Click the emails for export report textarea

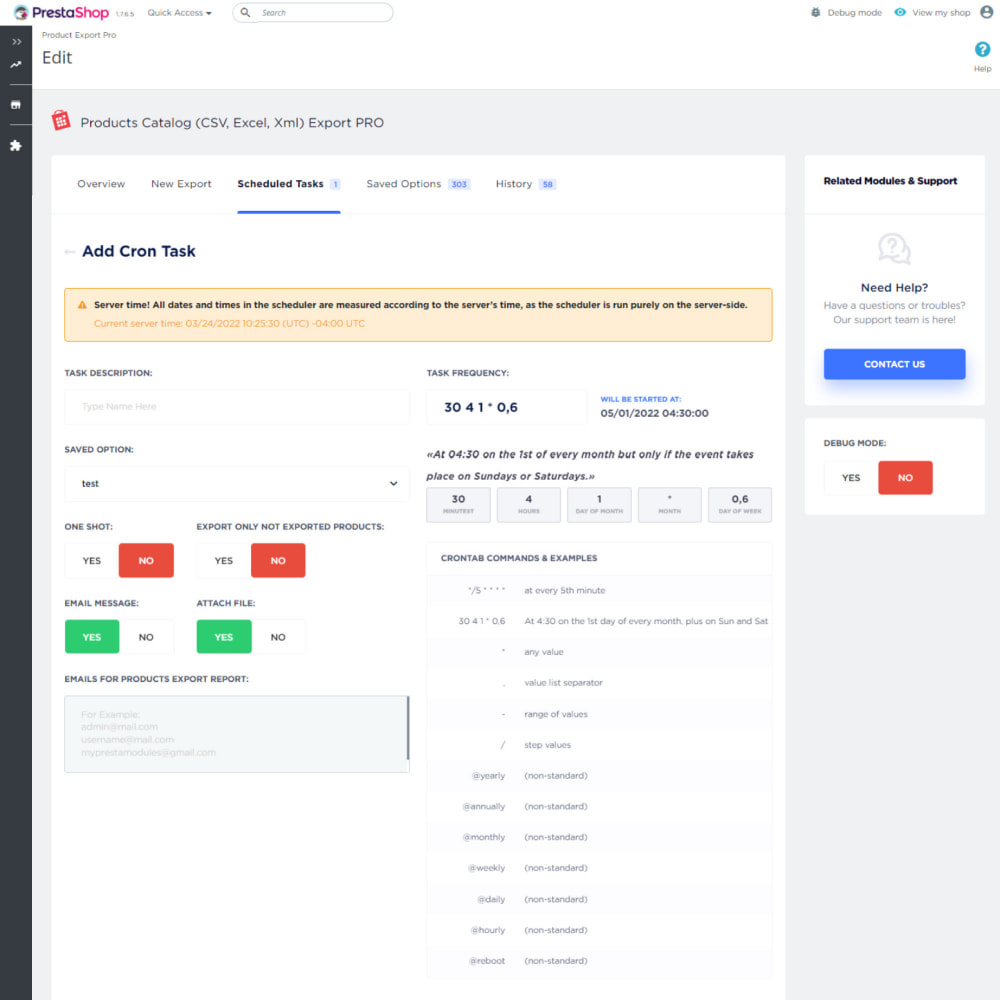[236, 734]
